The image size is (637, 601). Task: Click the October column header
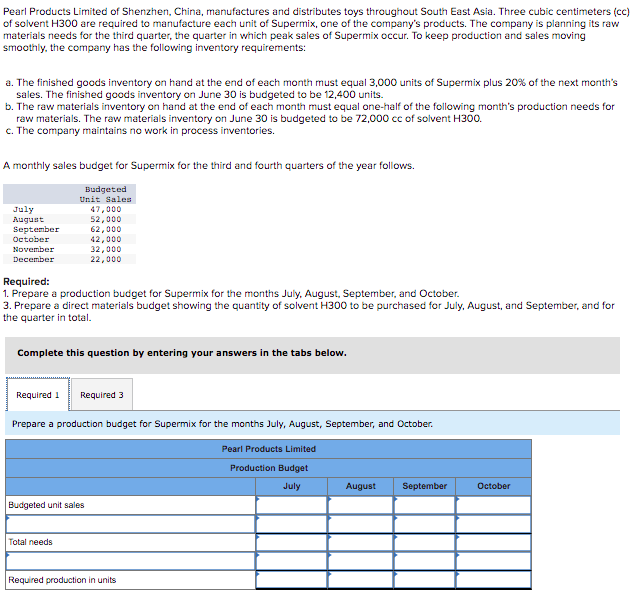pyautogui.click(x=494, y=486)
